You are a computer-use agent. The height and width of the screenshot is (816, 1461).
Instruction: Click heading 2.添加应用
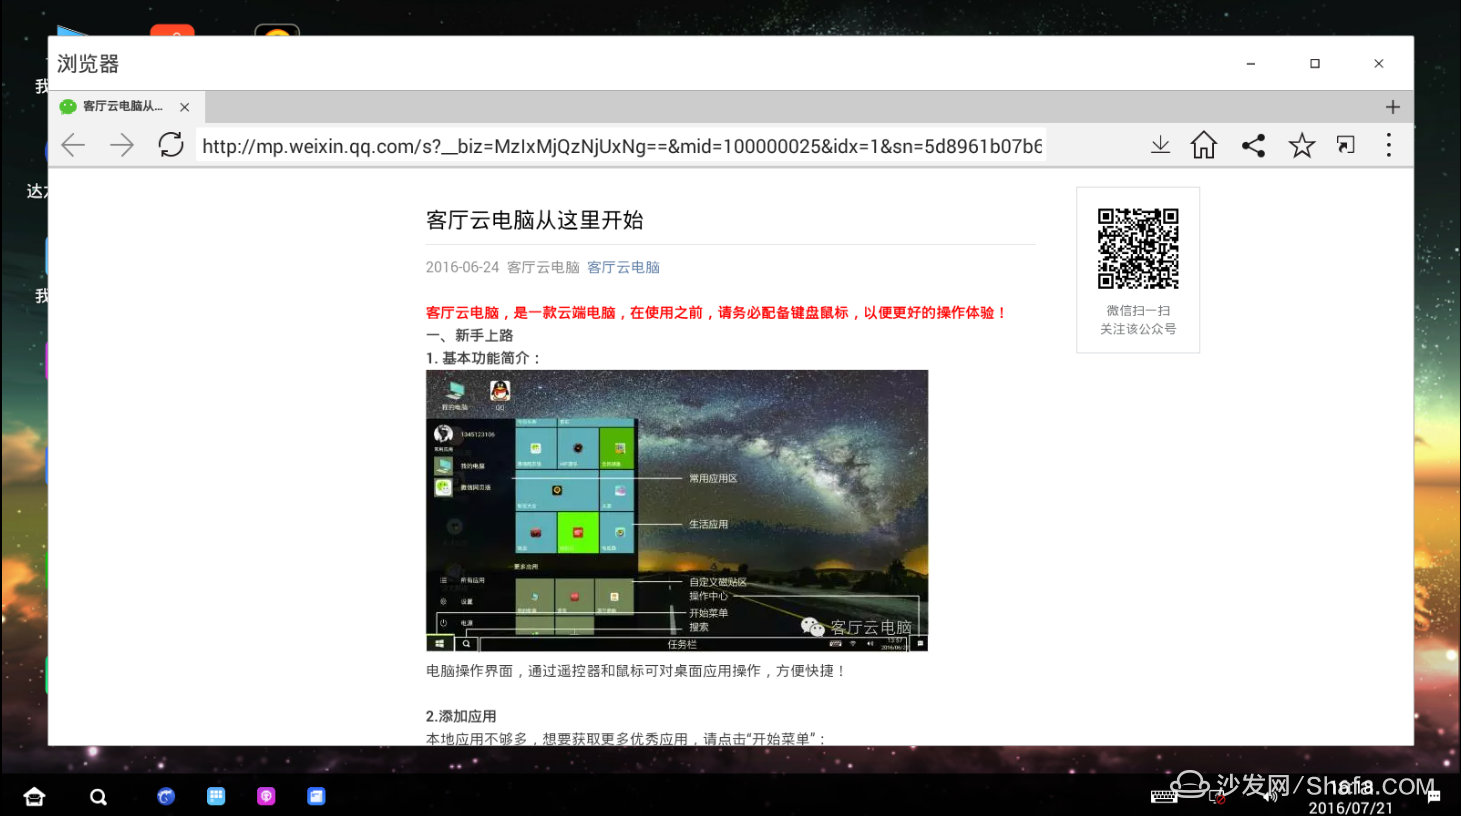(x=461, y=716)
